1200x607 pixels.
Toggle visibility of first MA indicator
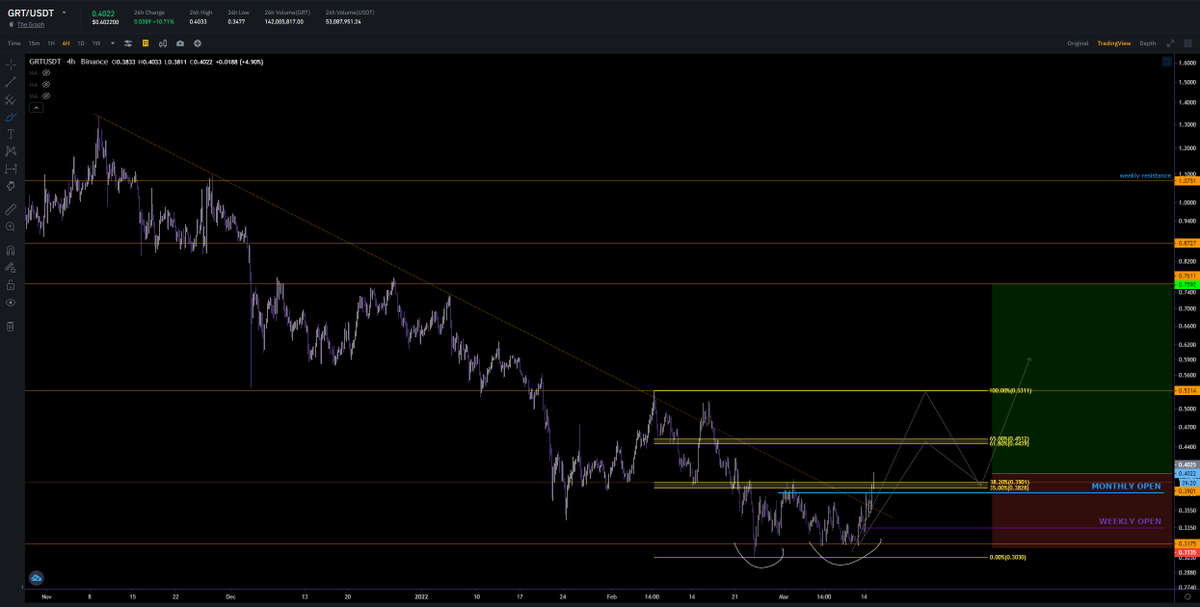(x=46, y=73)
